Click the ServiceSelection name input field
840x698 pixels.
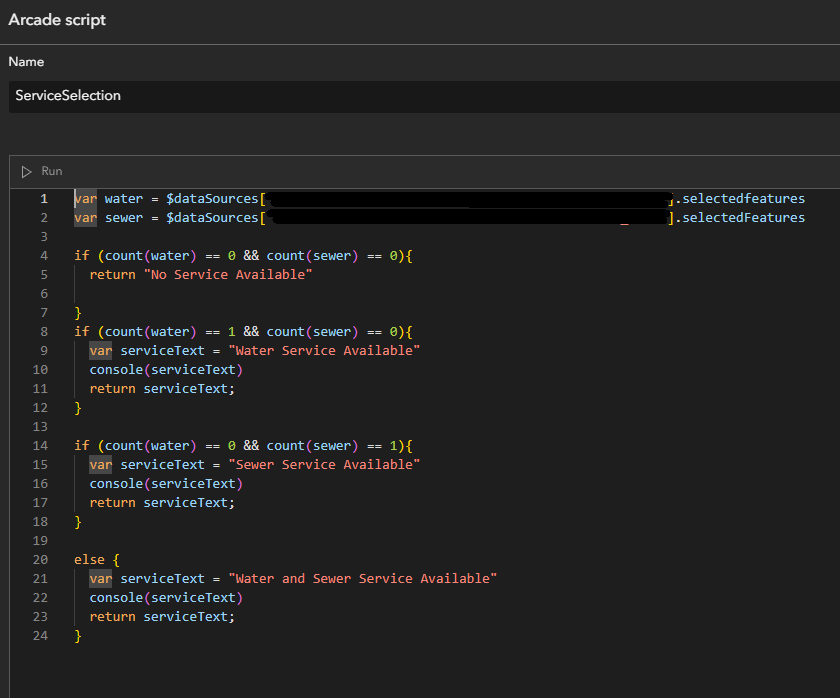(420, 96)
